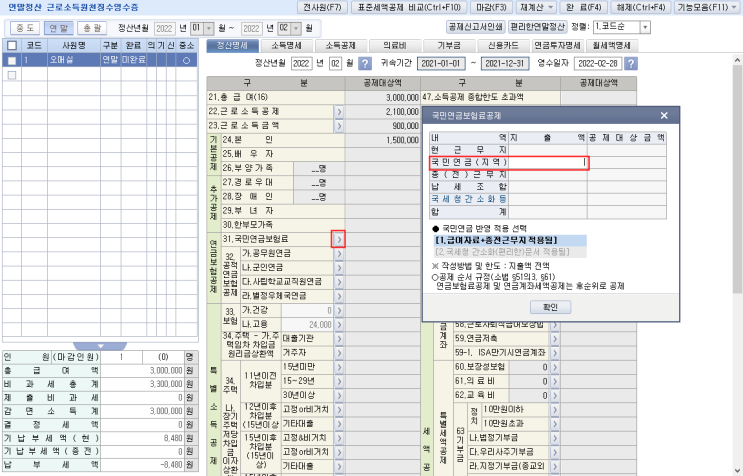The image size is (743, 476).
Task: Open detail arrow for 대출기관 row
Action: 339,339
